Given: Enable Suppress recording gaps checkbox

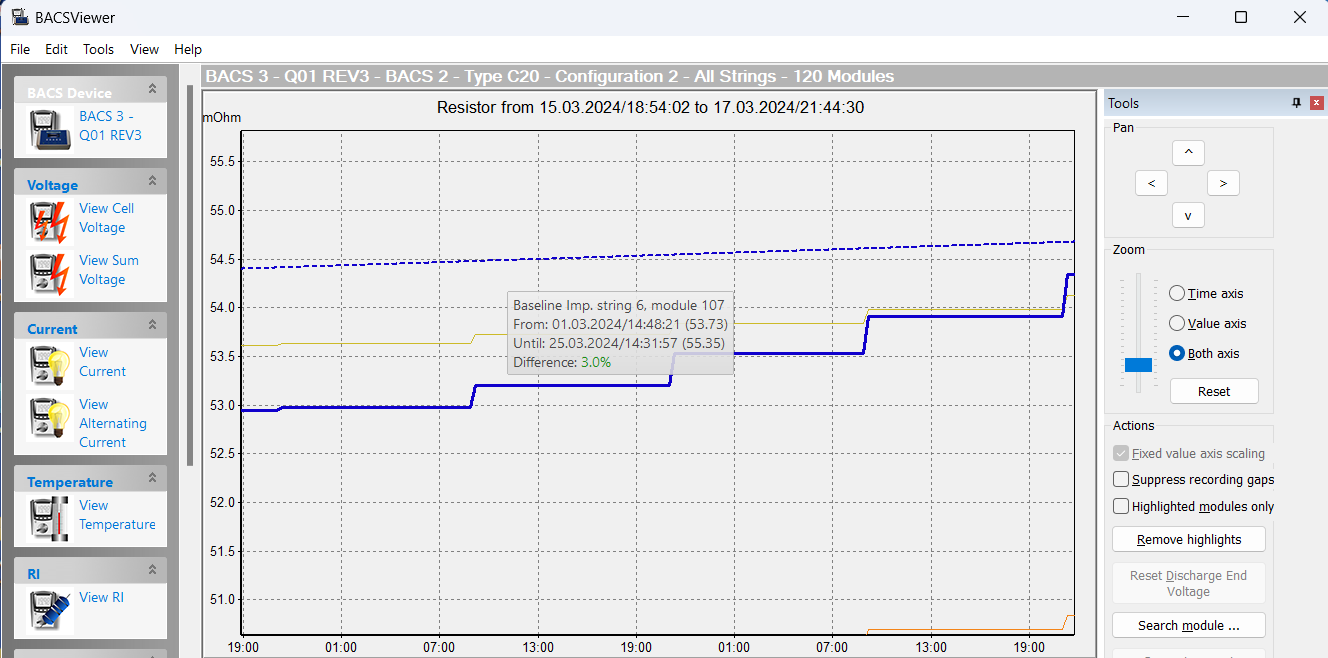Looking at the screenshot, I should coord(1121,480).
